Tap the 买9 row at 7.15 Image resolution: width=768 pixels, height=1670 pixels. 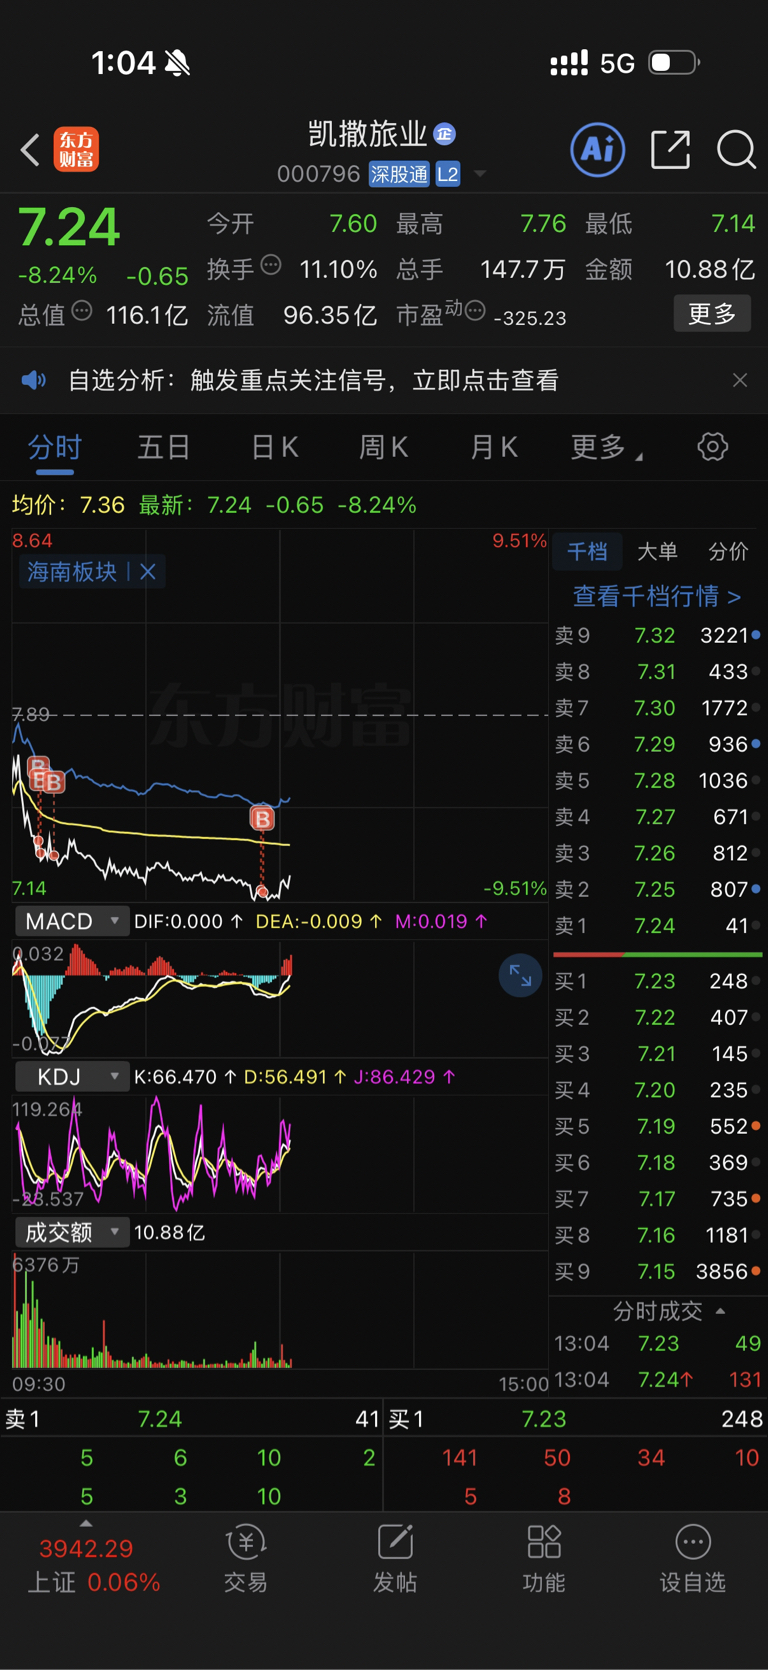(657, 1272)
